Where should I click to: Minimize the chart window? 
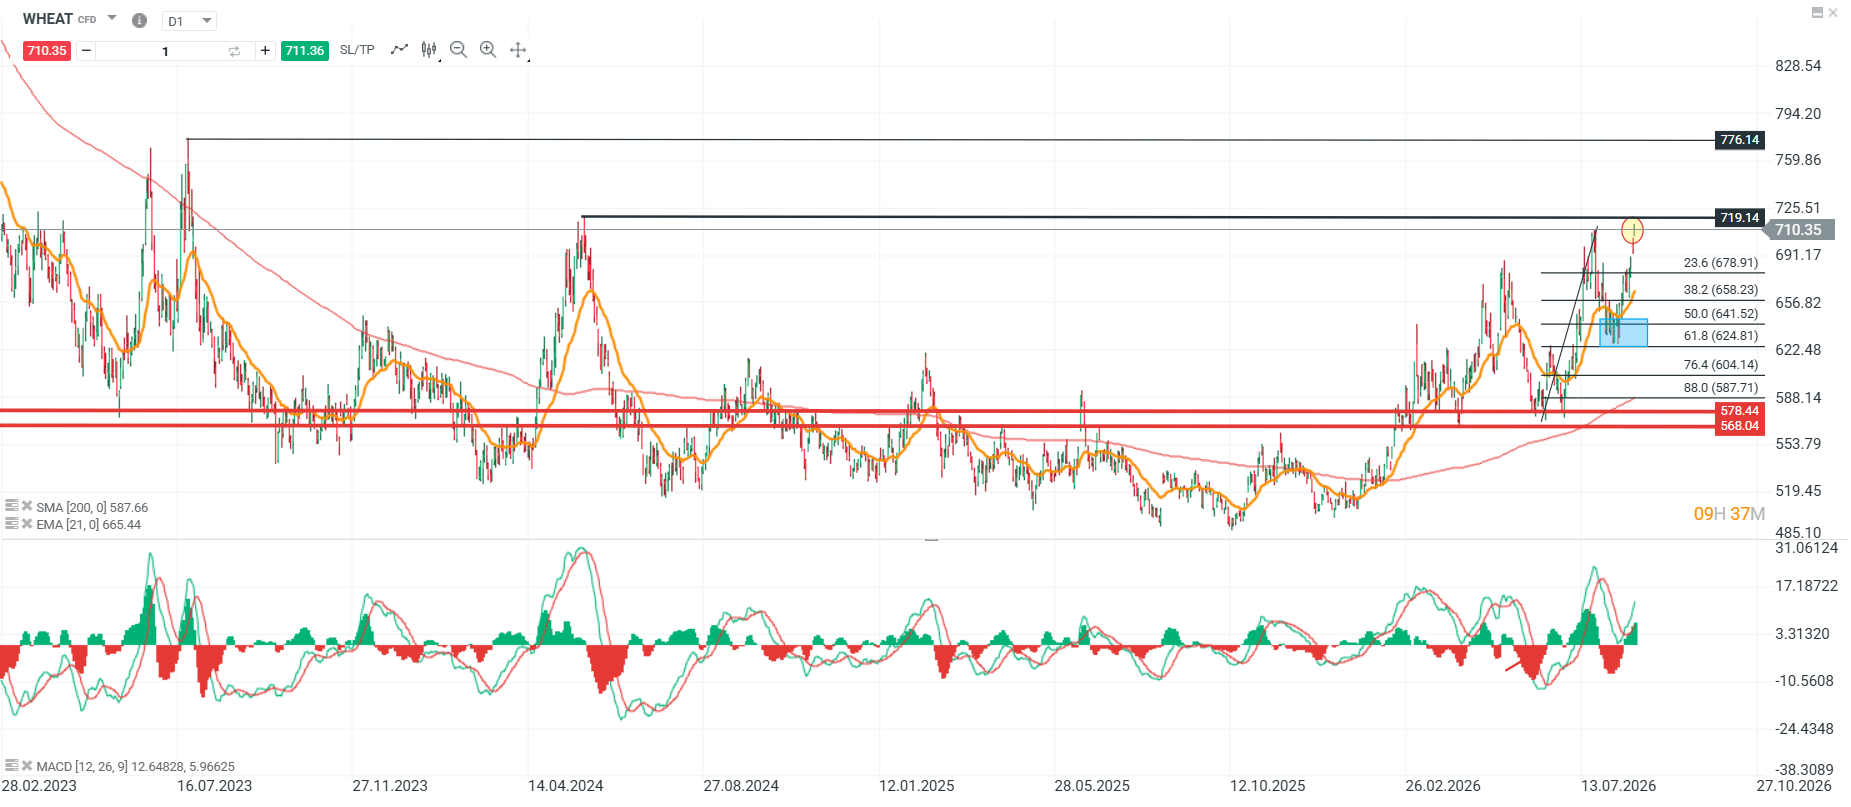(x=1818, y=13)
